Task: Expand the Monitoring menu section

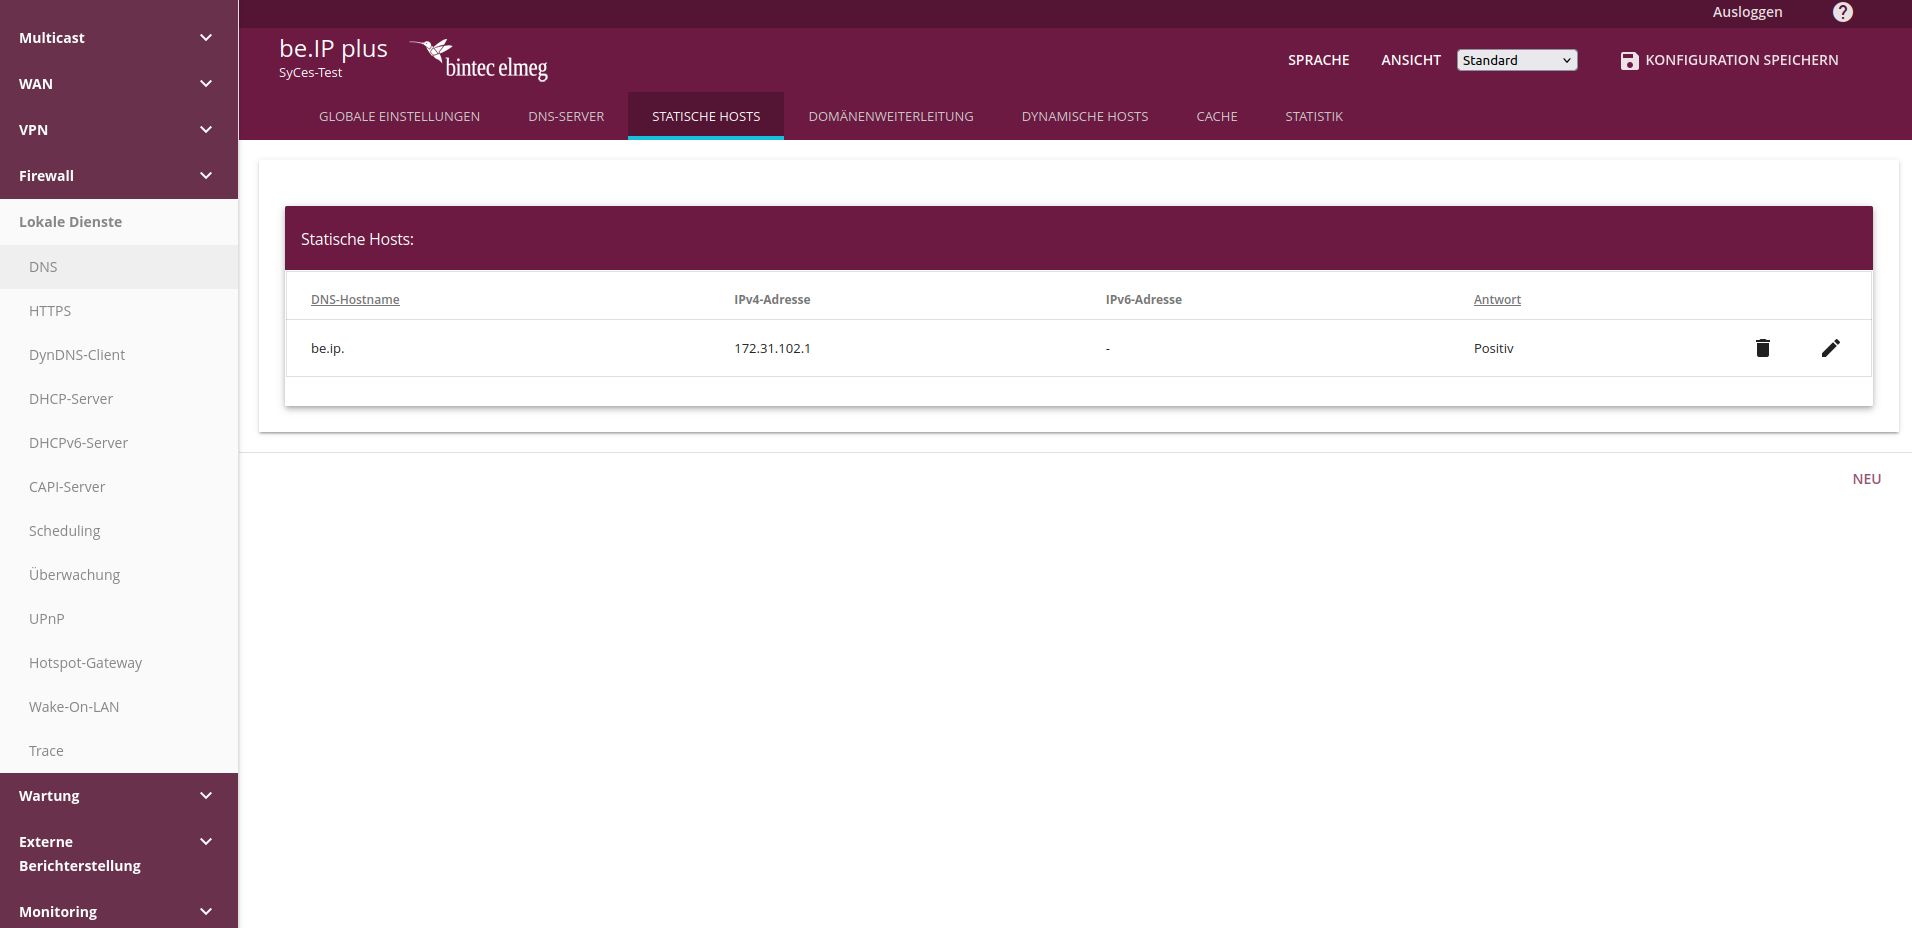Action: click(x=119, y=912)
